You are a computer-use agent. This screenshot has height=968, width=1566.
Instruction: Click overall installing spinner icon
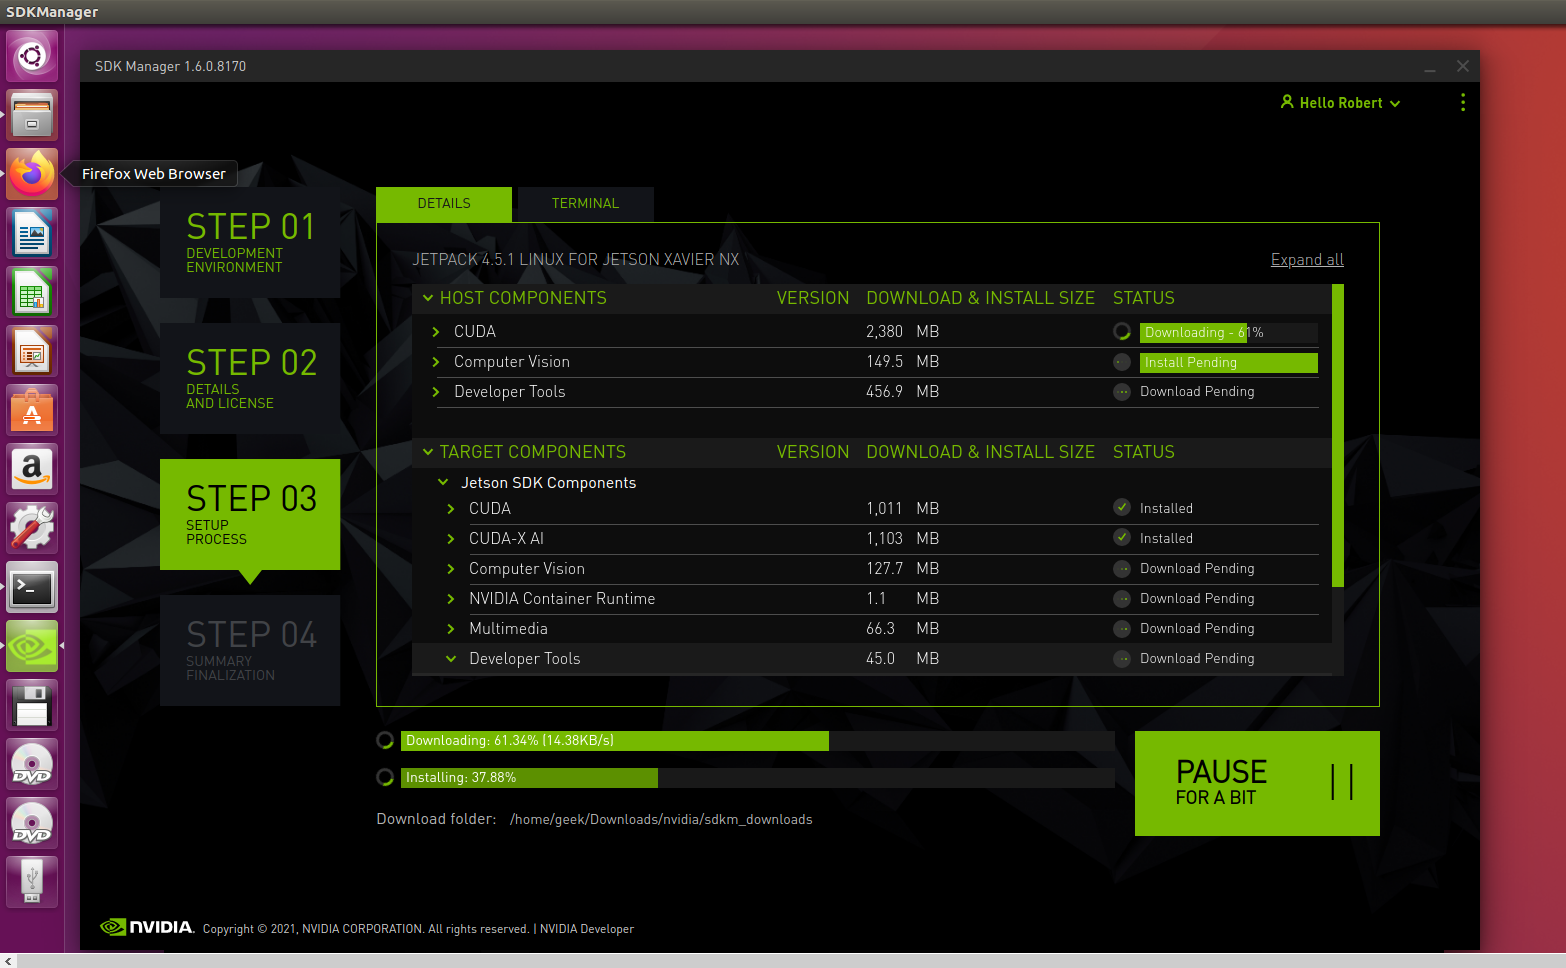pos(385,777)
